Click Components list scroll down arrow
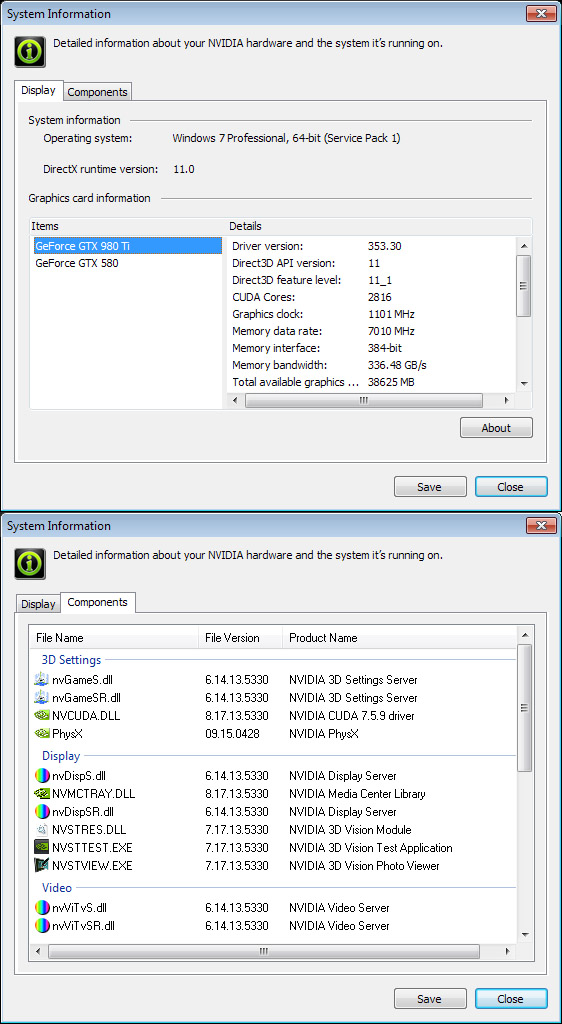562x1024 pixels. click(524, 936)
